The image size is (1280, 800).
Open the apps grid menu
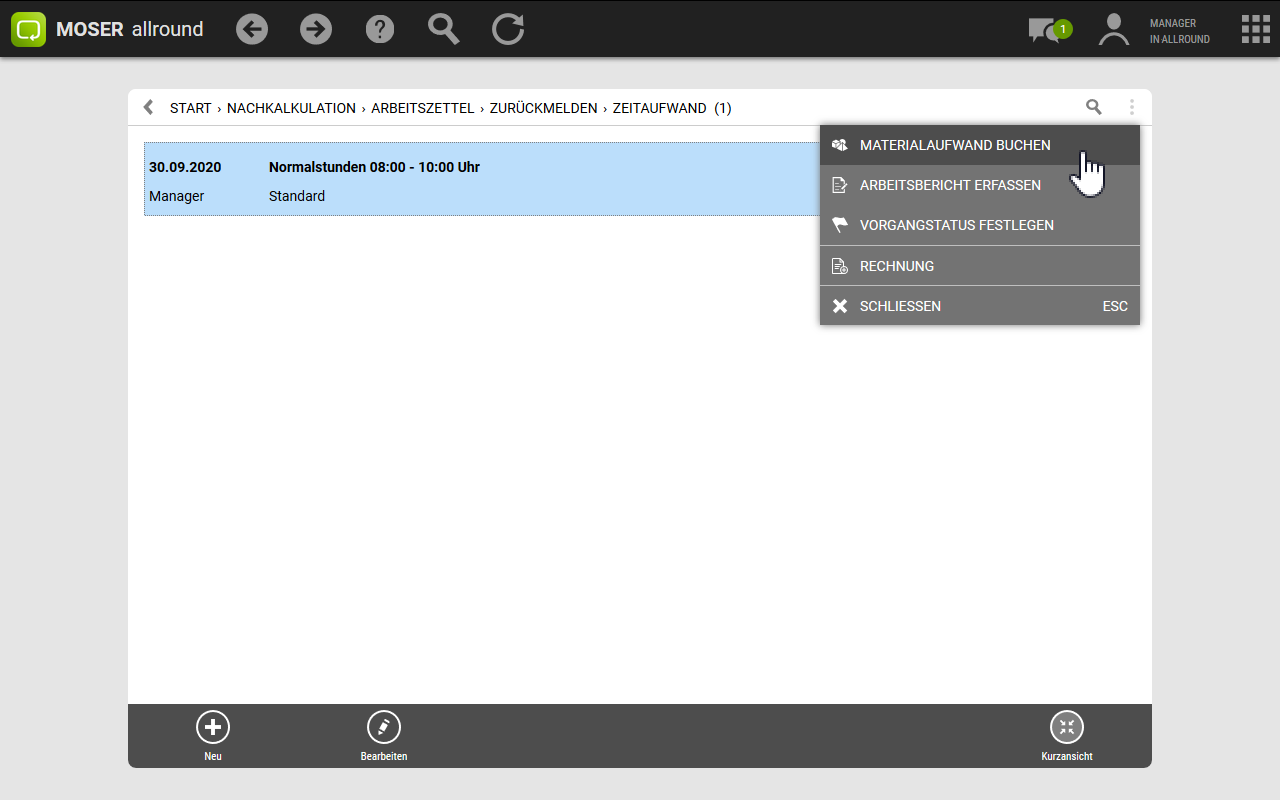coord(1255,29)
